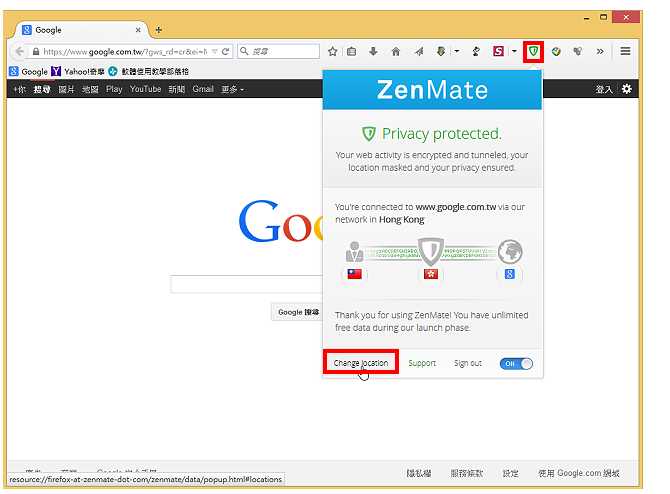Image resolution: width=670 pixels, height=494 pixels.
Task: Click the Google 搜尋 button
Action: point(297,312)
